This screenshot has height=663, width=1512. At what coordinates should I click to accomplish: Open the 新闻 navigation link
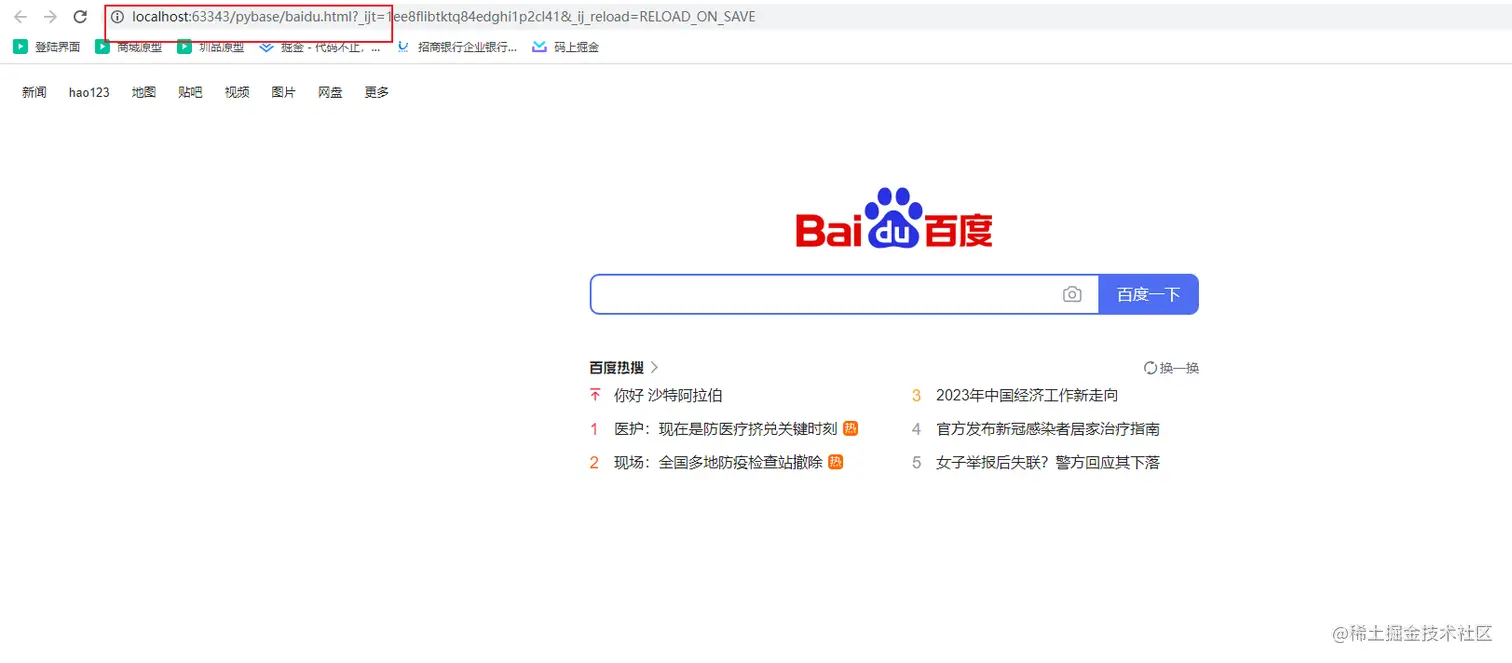(34, 92)
